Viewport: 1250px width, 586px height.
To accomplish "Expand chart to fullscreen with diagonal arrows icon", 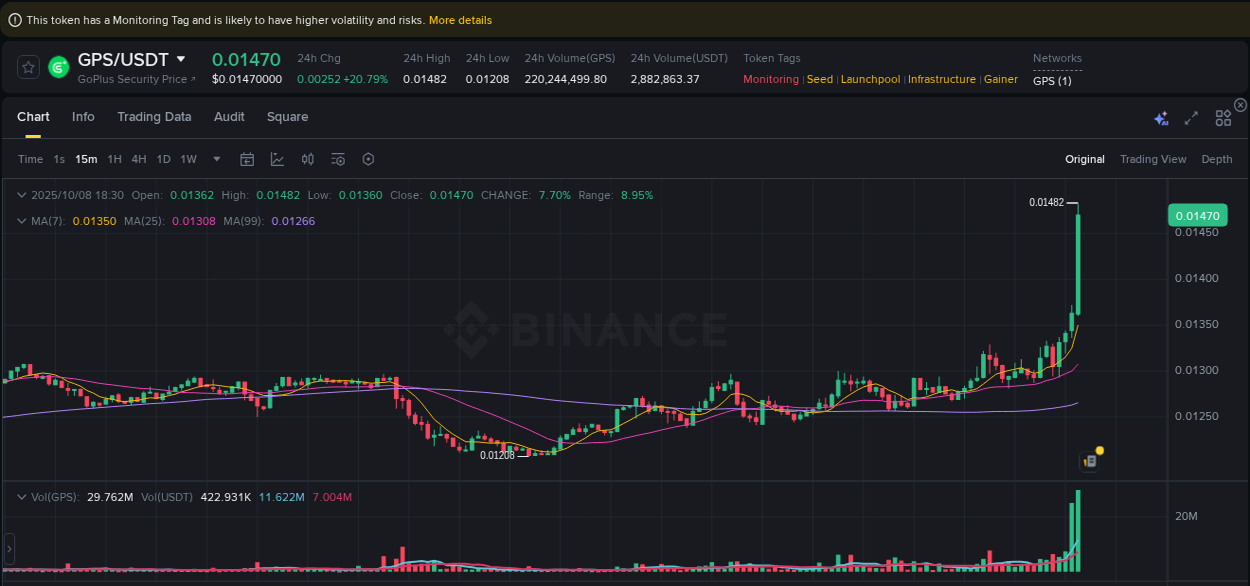I will coord(1191,117).
